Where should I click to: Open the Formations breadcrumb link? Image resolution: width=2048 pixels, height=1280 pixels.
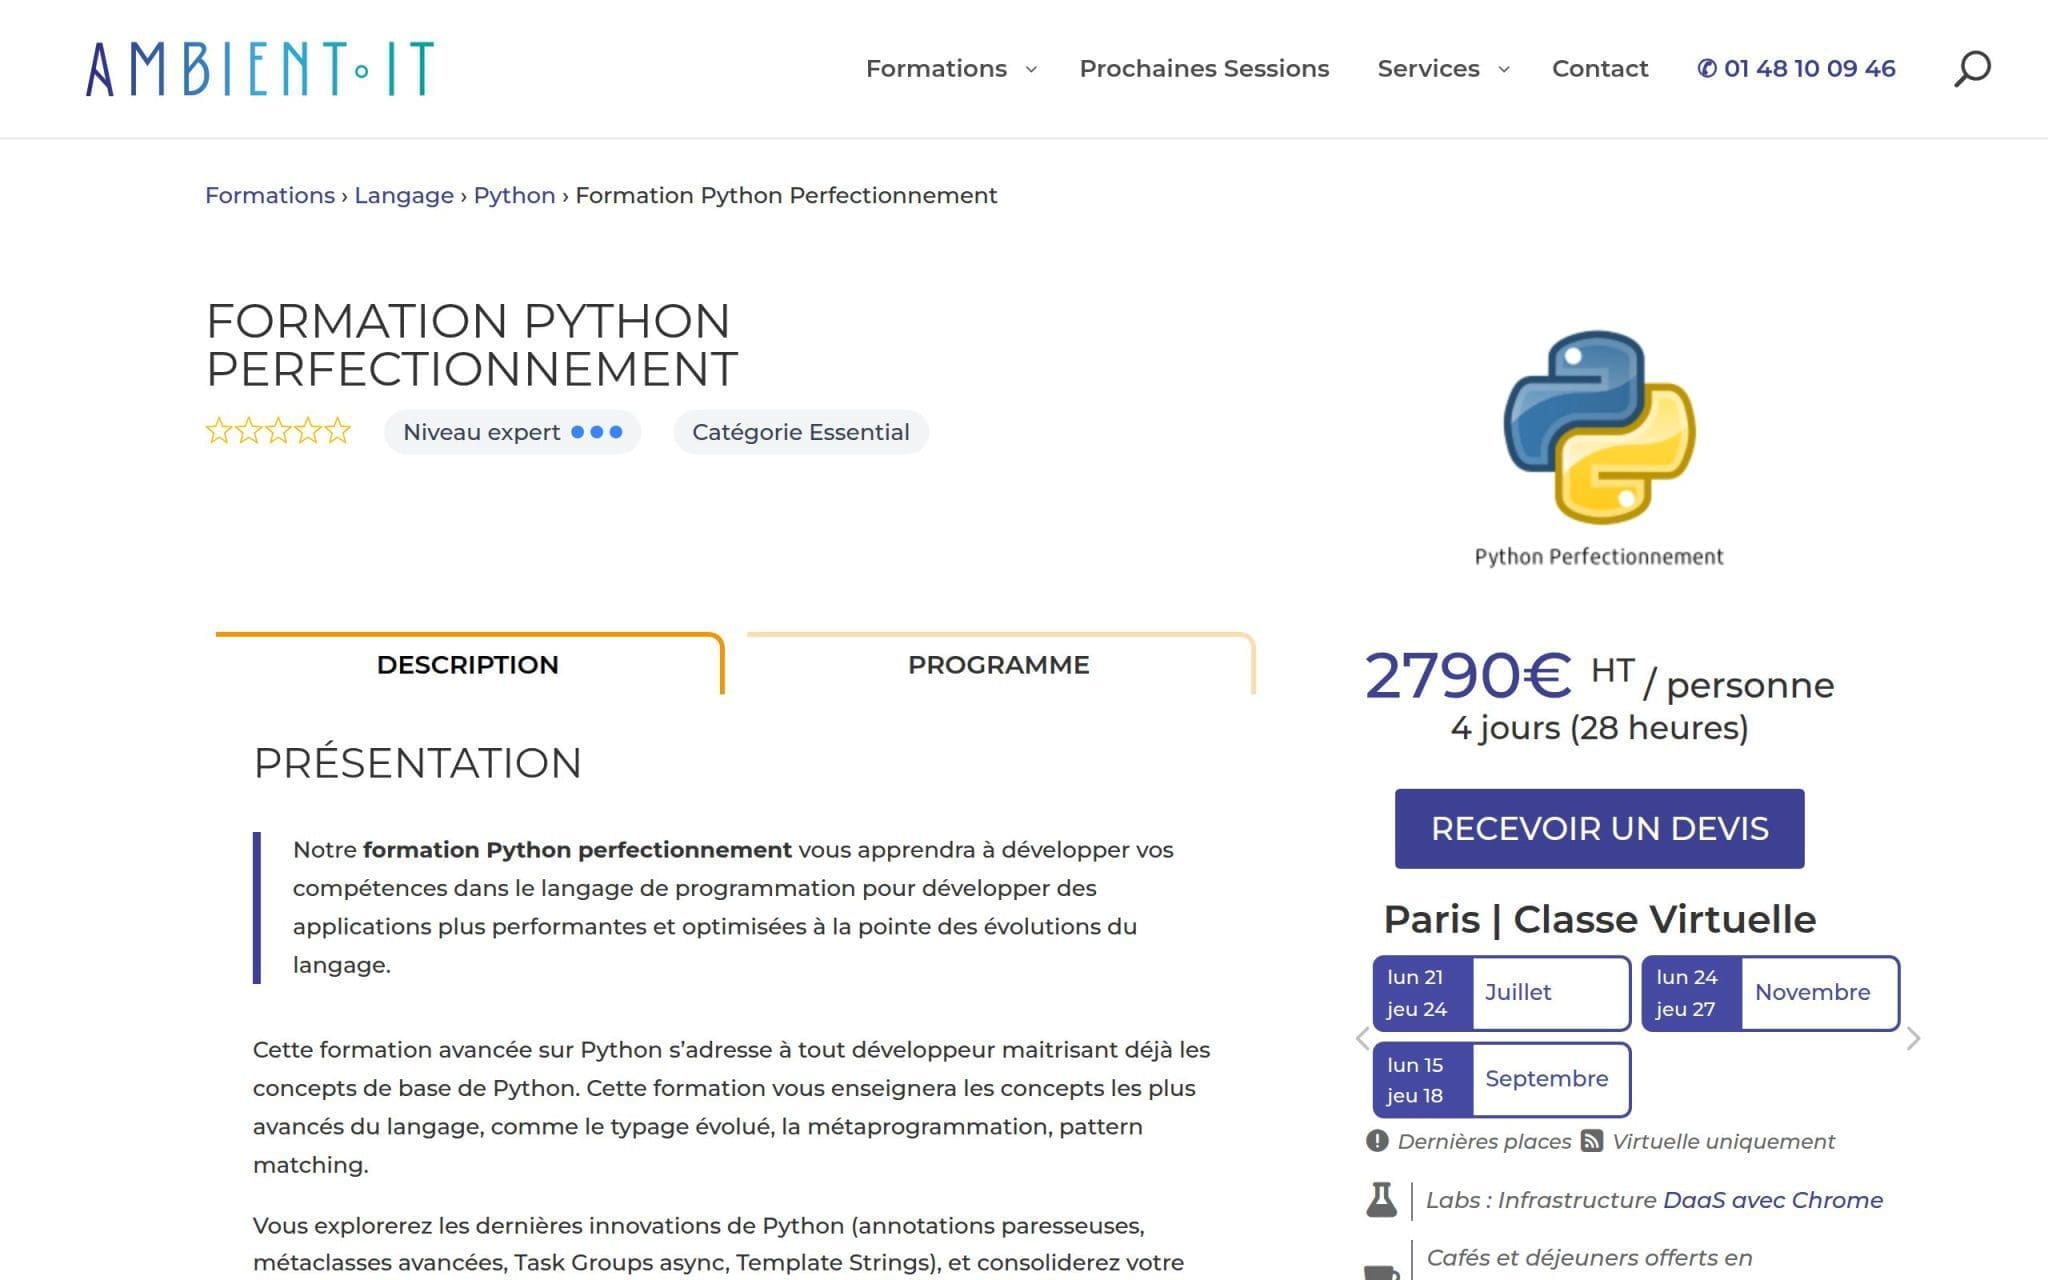click(270, 195)
